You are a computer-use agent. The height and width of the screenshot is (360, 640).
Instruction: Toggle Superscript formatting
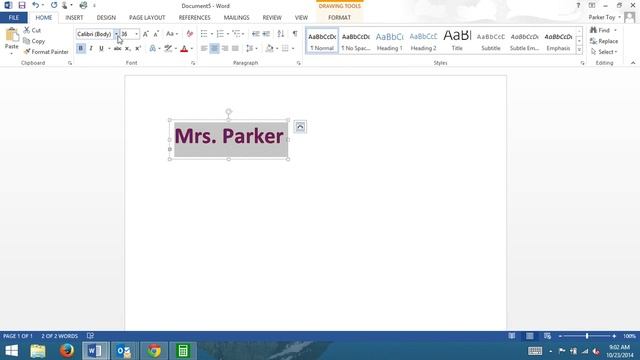138,49
